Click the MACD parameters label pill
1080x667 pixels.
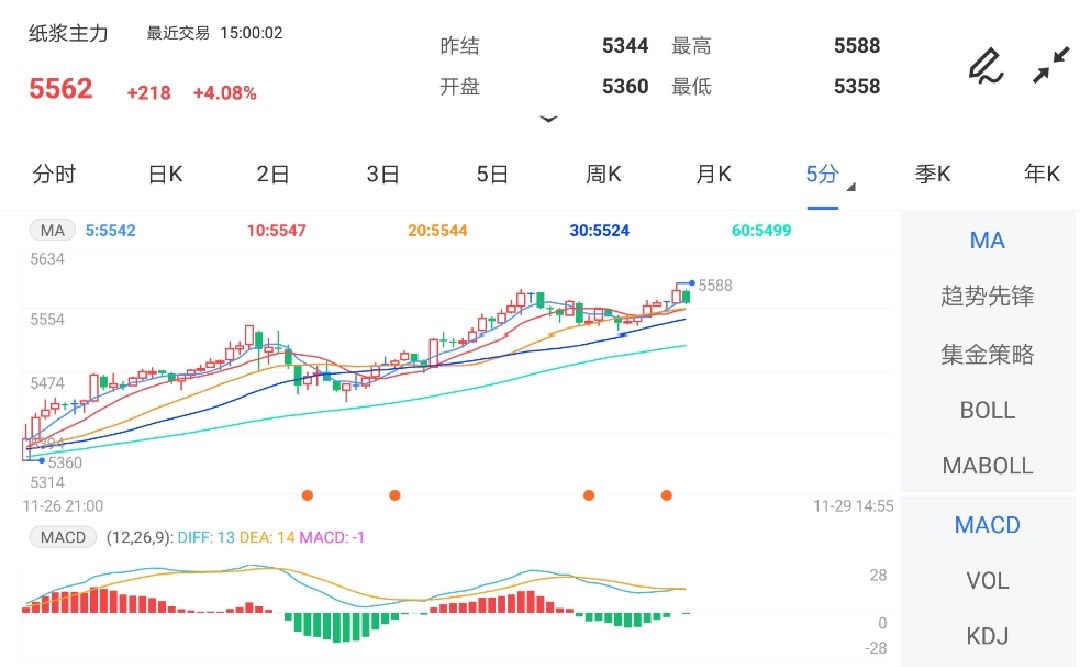(63, 537)
